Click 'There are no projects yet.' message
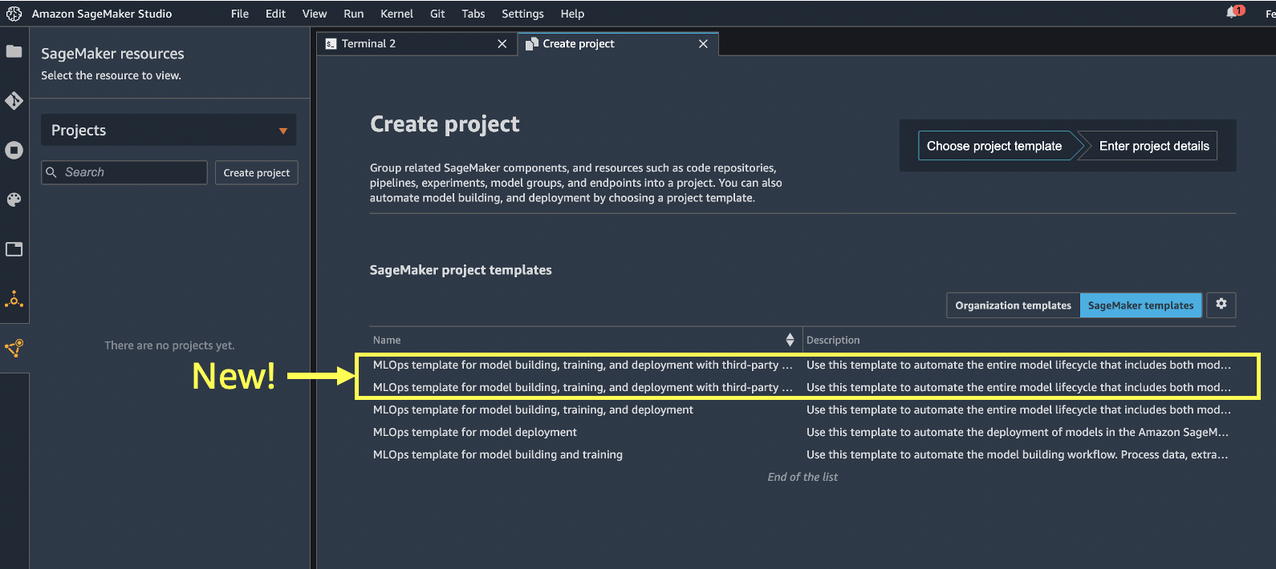The width and height of the screenshot is (1276, 569). coord(170,346)
